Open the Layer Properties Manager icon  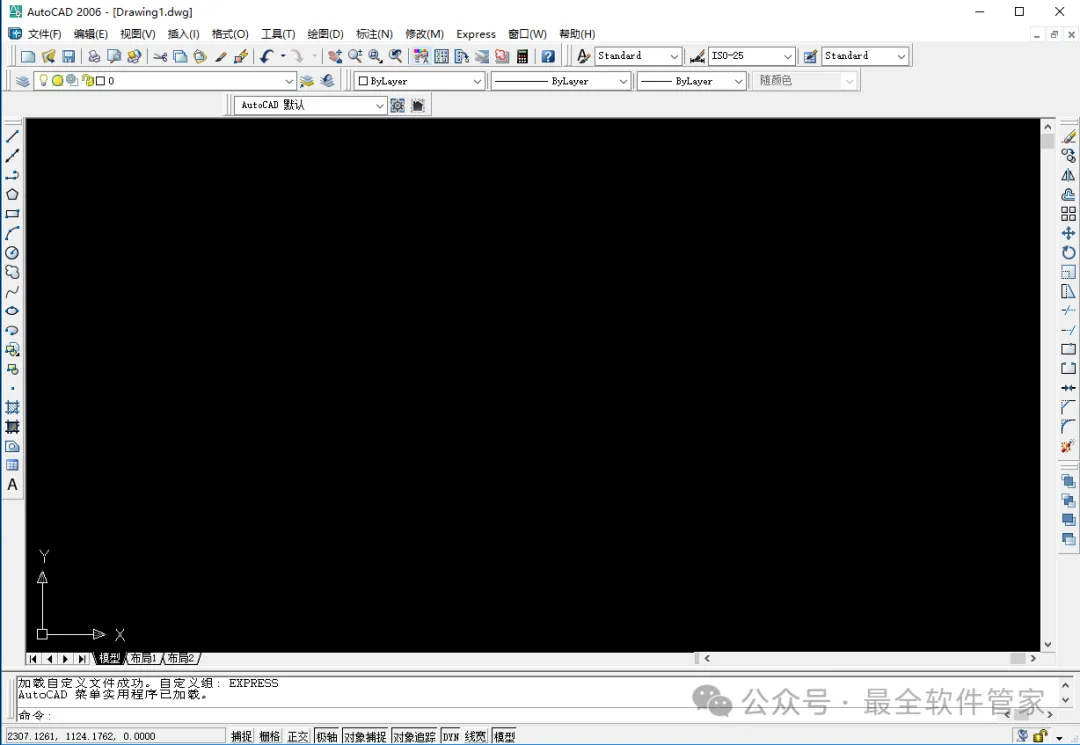click(x=23, y=81)
